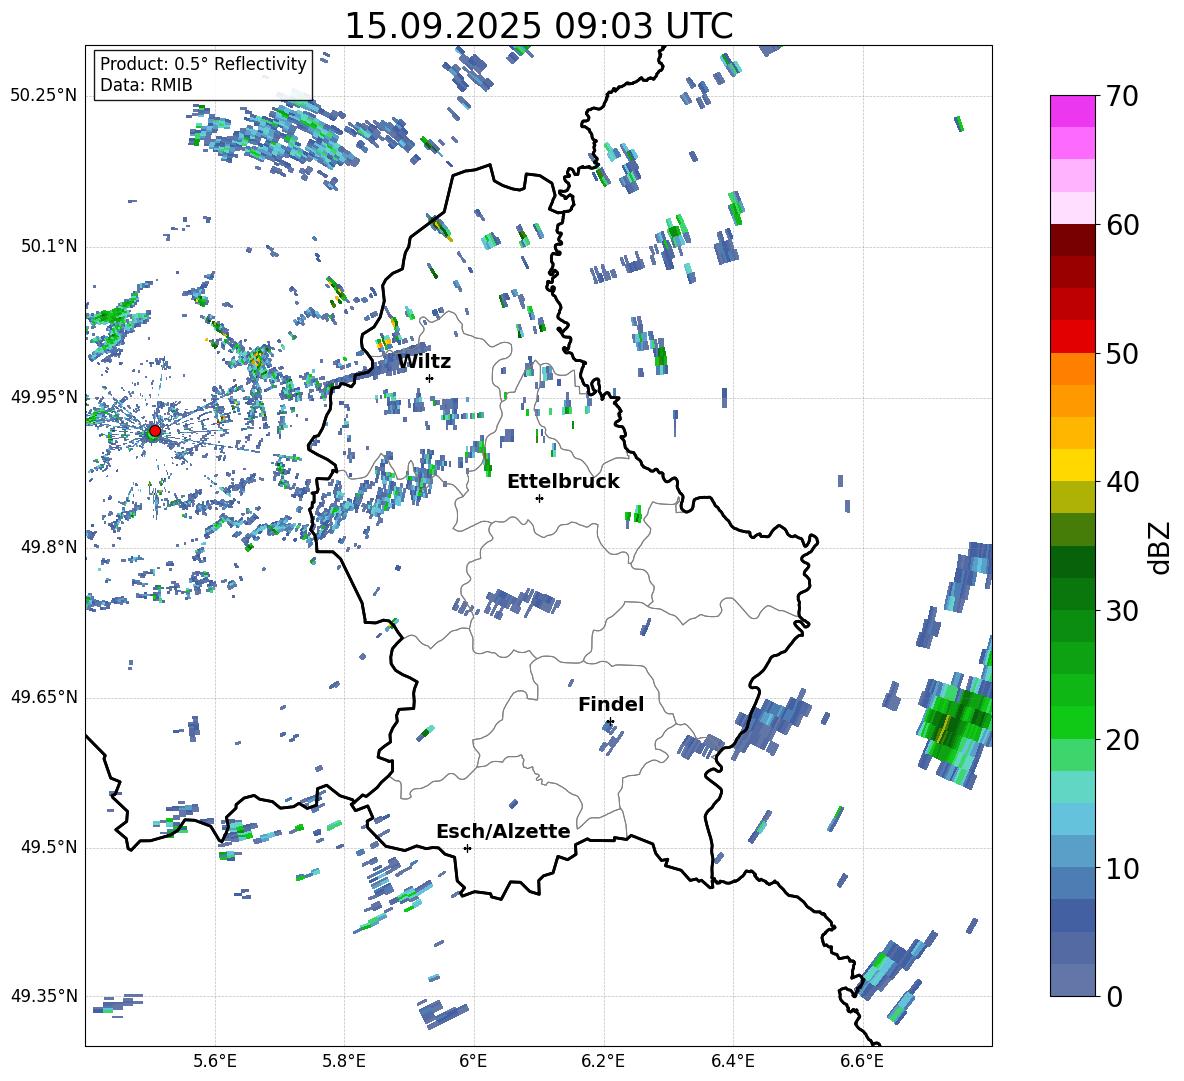The width and height of the screenshot is (1184, 1081).
Task: Click the 49.65°N latitude label
Action: [44, 697]
